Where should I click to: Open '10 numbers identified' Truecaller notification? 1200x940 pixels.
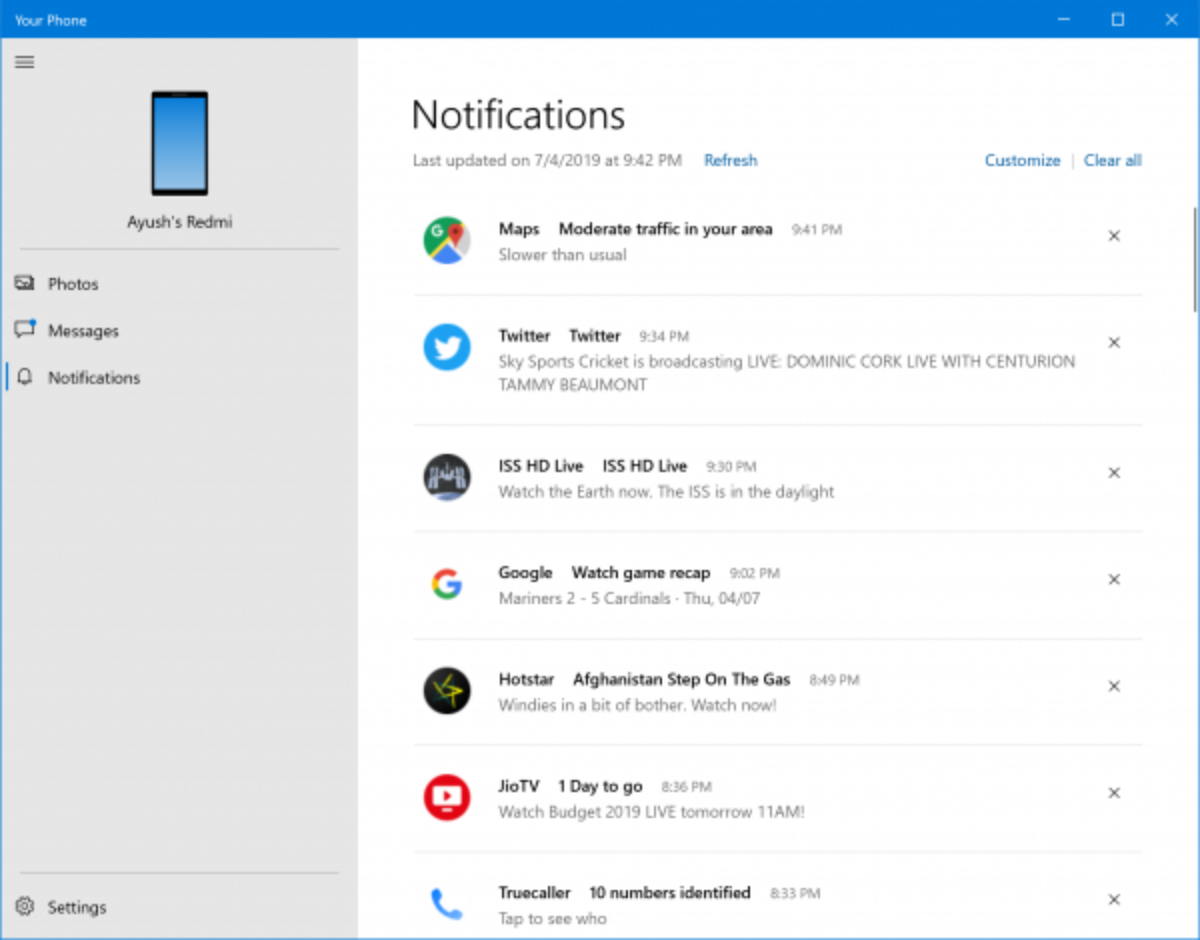pyautogui.click(x=670, y=893)
